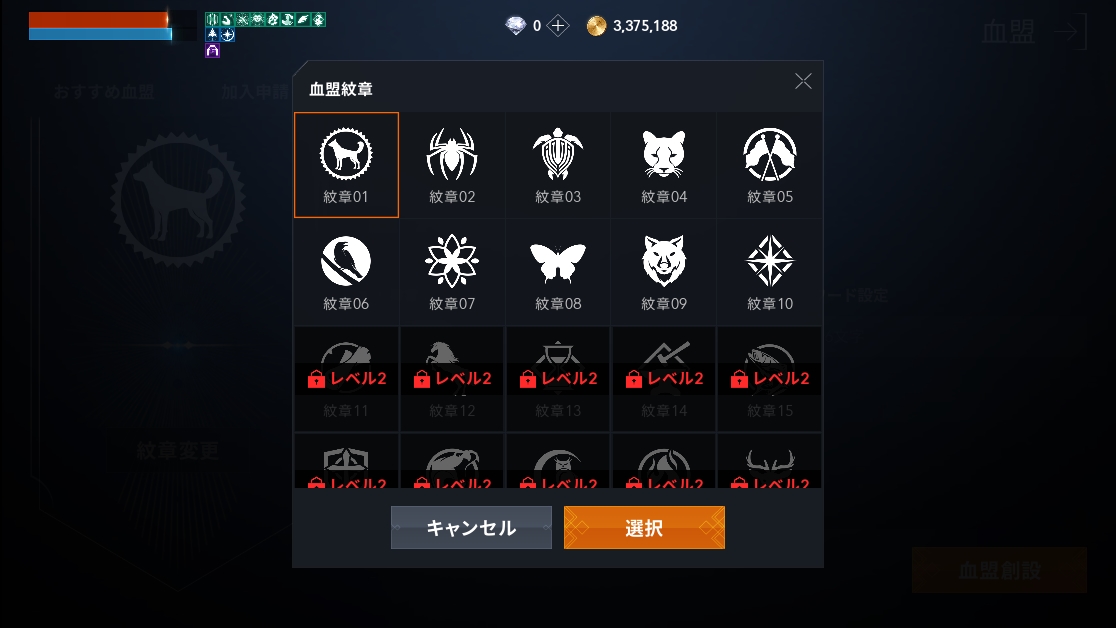Close the 血盟紋章 dialog
Viewport: 1116px width, 628px height.
click(803, 81)
